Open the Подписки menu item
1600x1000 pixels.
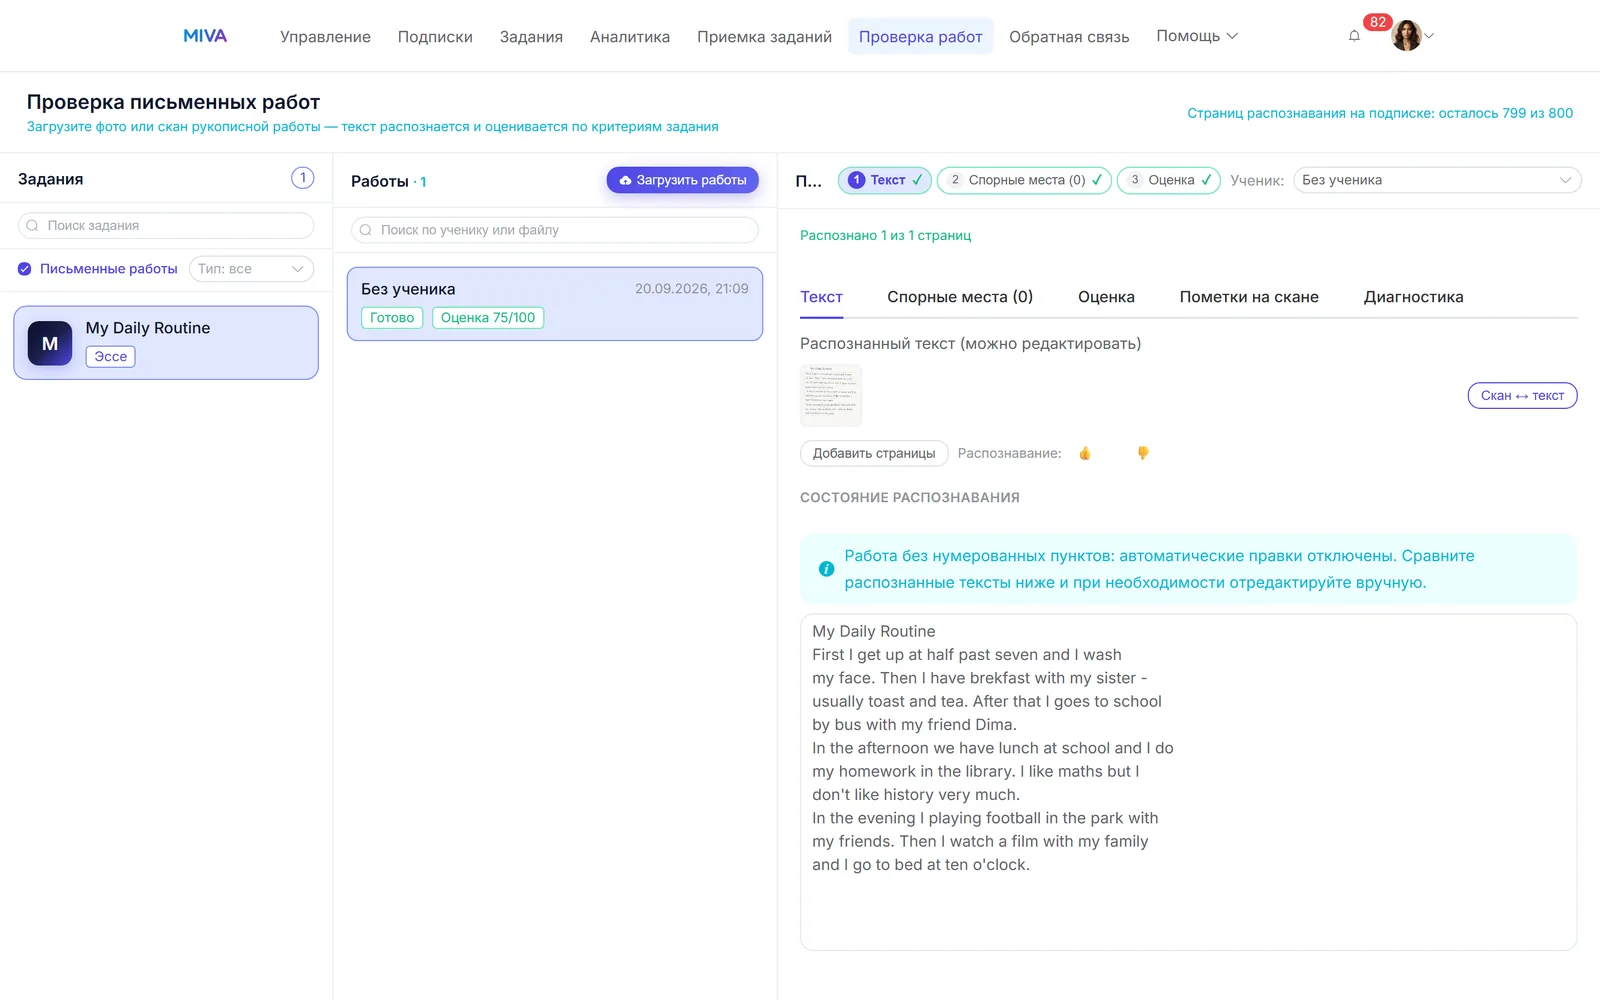point(435,36)
